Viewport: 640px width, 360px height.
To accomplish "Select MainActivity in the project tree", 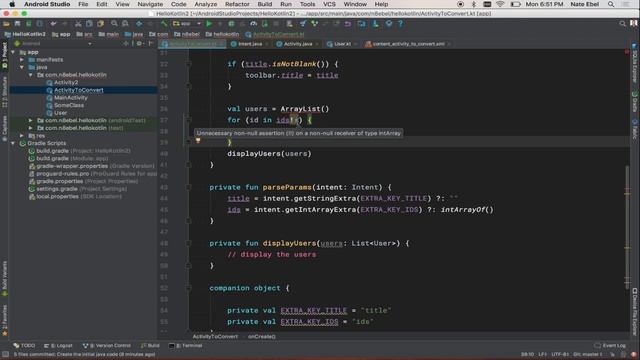I will click(71, 98).
